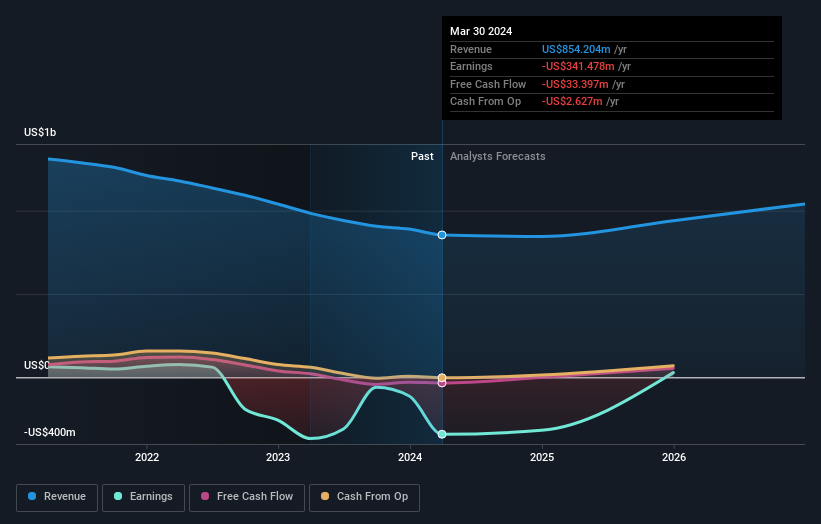Toggle the Earnings legend series
The width and height of the screenshot is (821, 524).
click(x=143, y=497)
